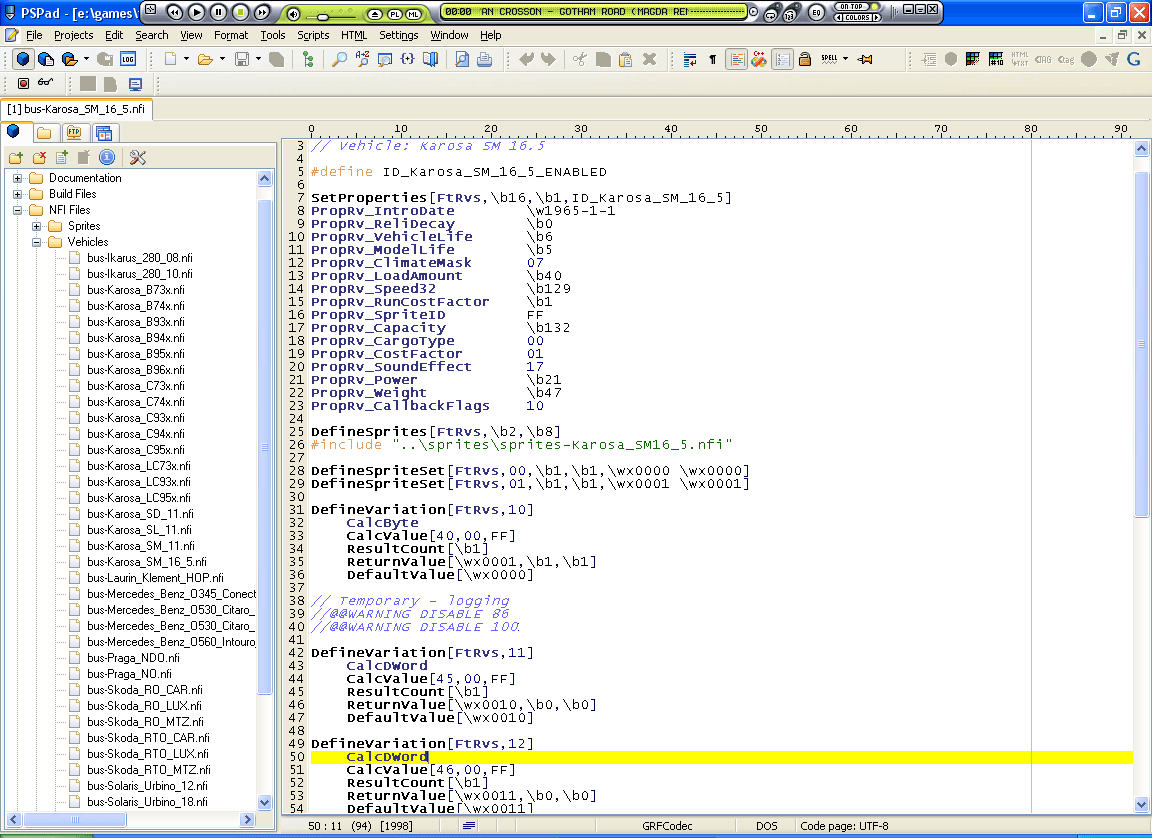Toggle show special characters pilcrow
This screenshot has height=838, width=1152.
pyautogui.click(x=713, y=59)
